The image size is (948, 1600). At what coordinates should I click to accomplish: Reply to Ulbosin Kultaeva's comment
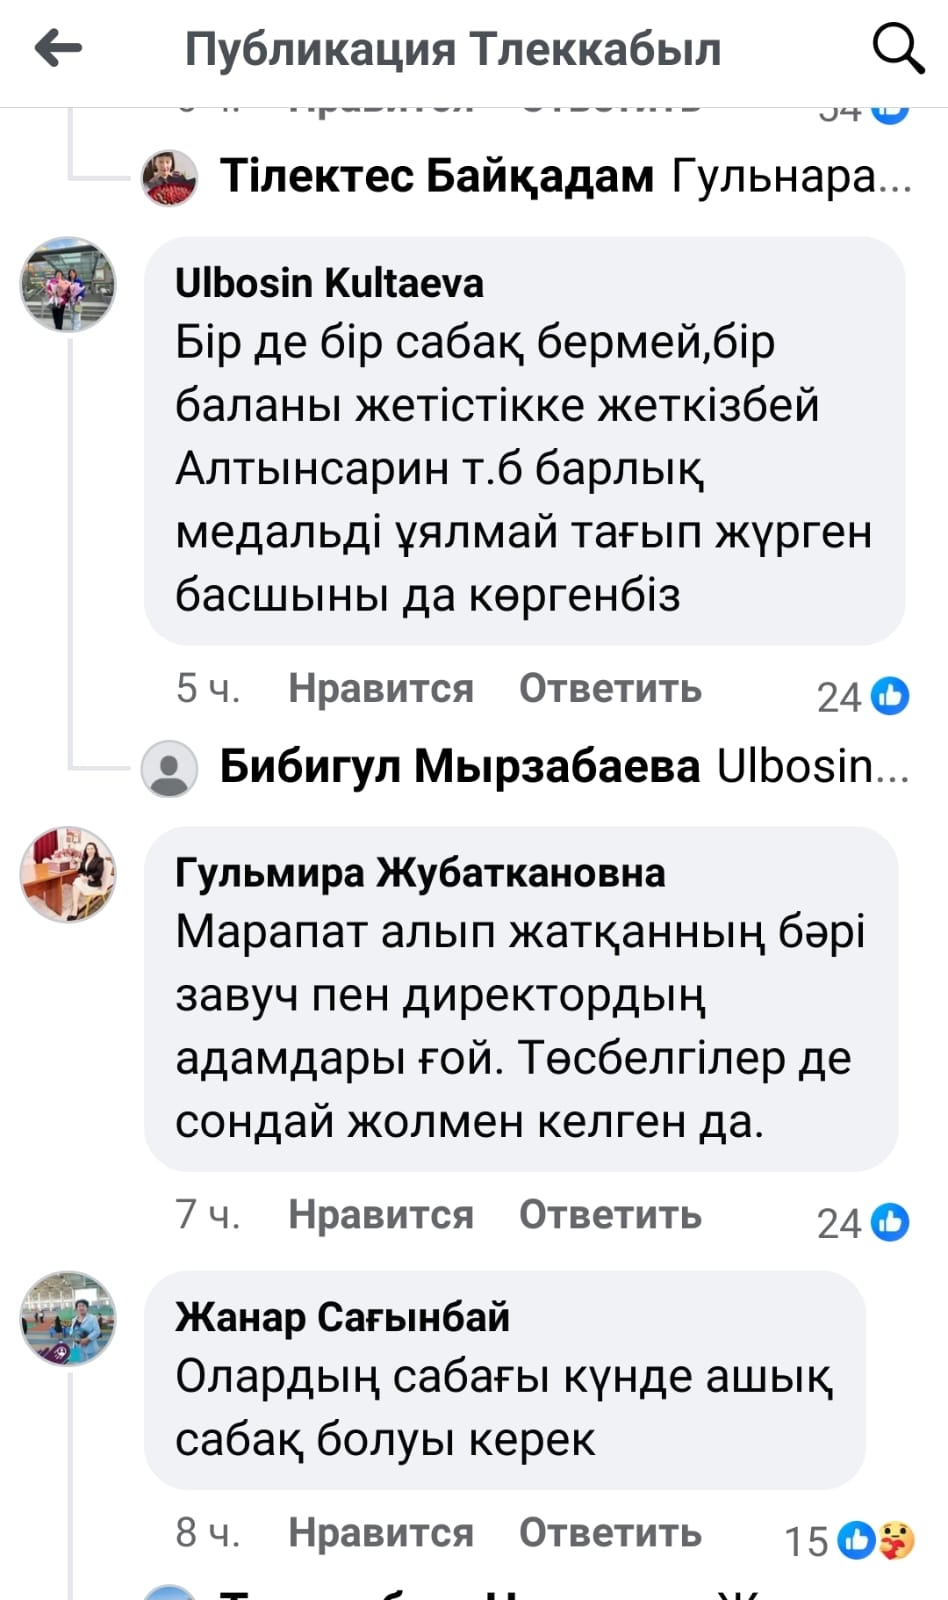(610, 689)
